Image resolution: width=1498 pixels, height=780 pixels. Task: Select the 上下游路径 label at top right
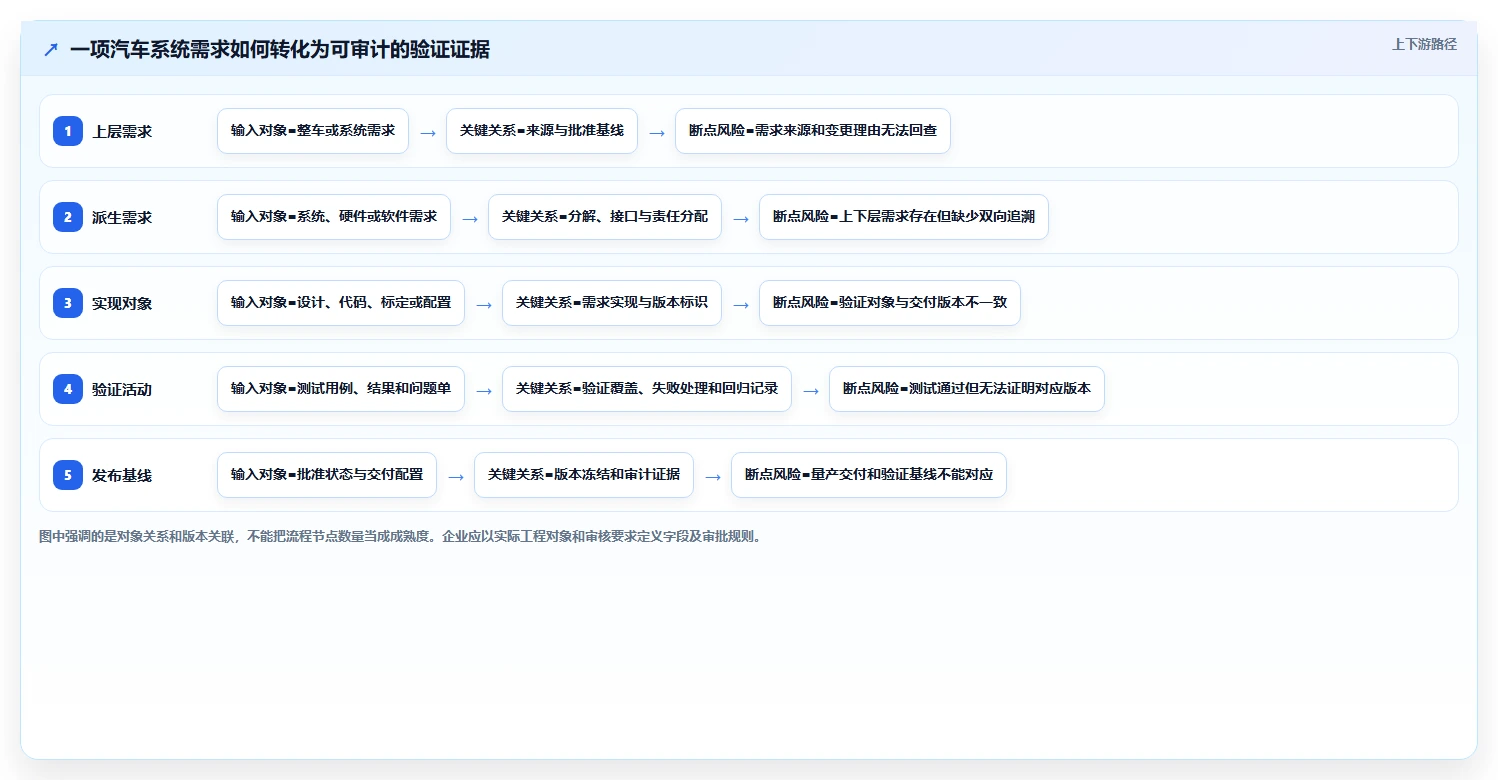coord(1424,44)
